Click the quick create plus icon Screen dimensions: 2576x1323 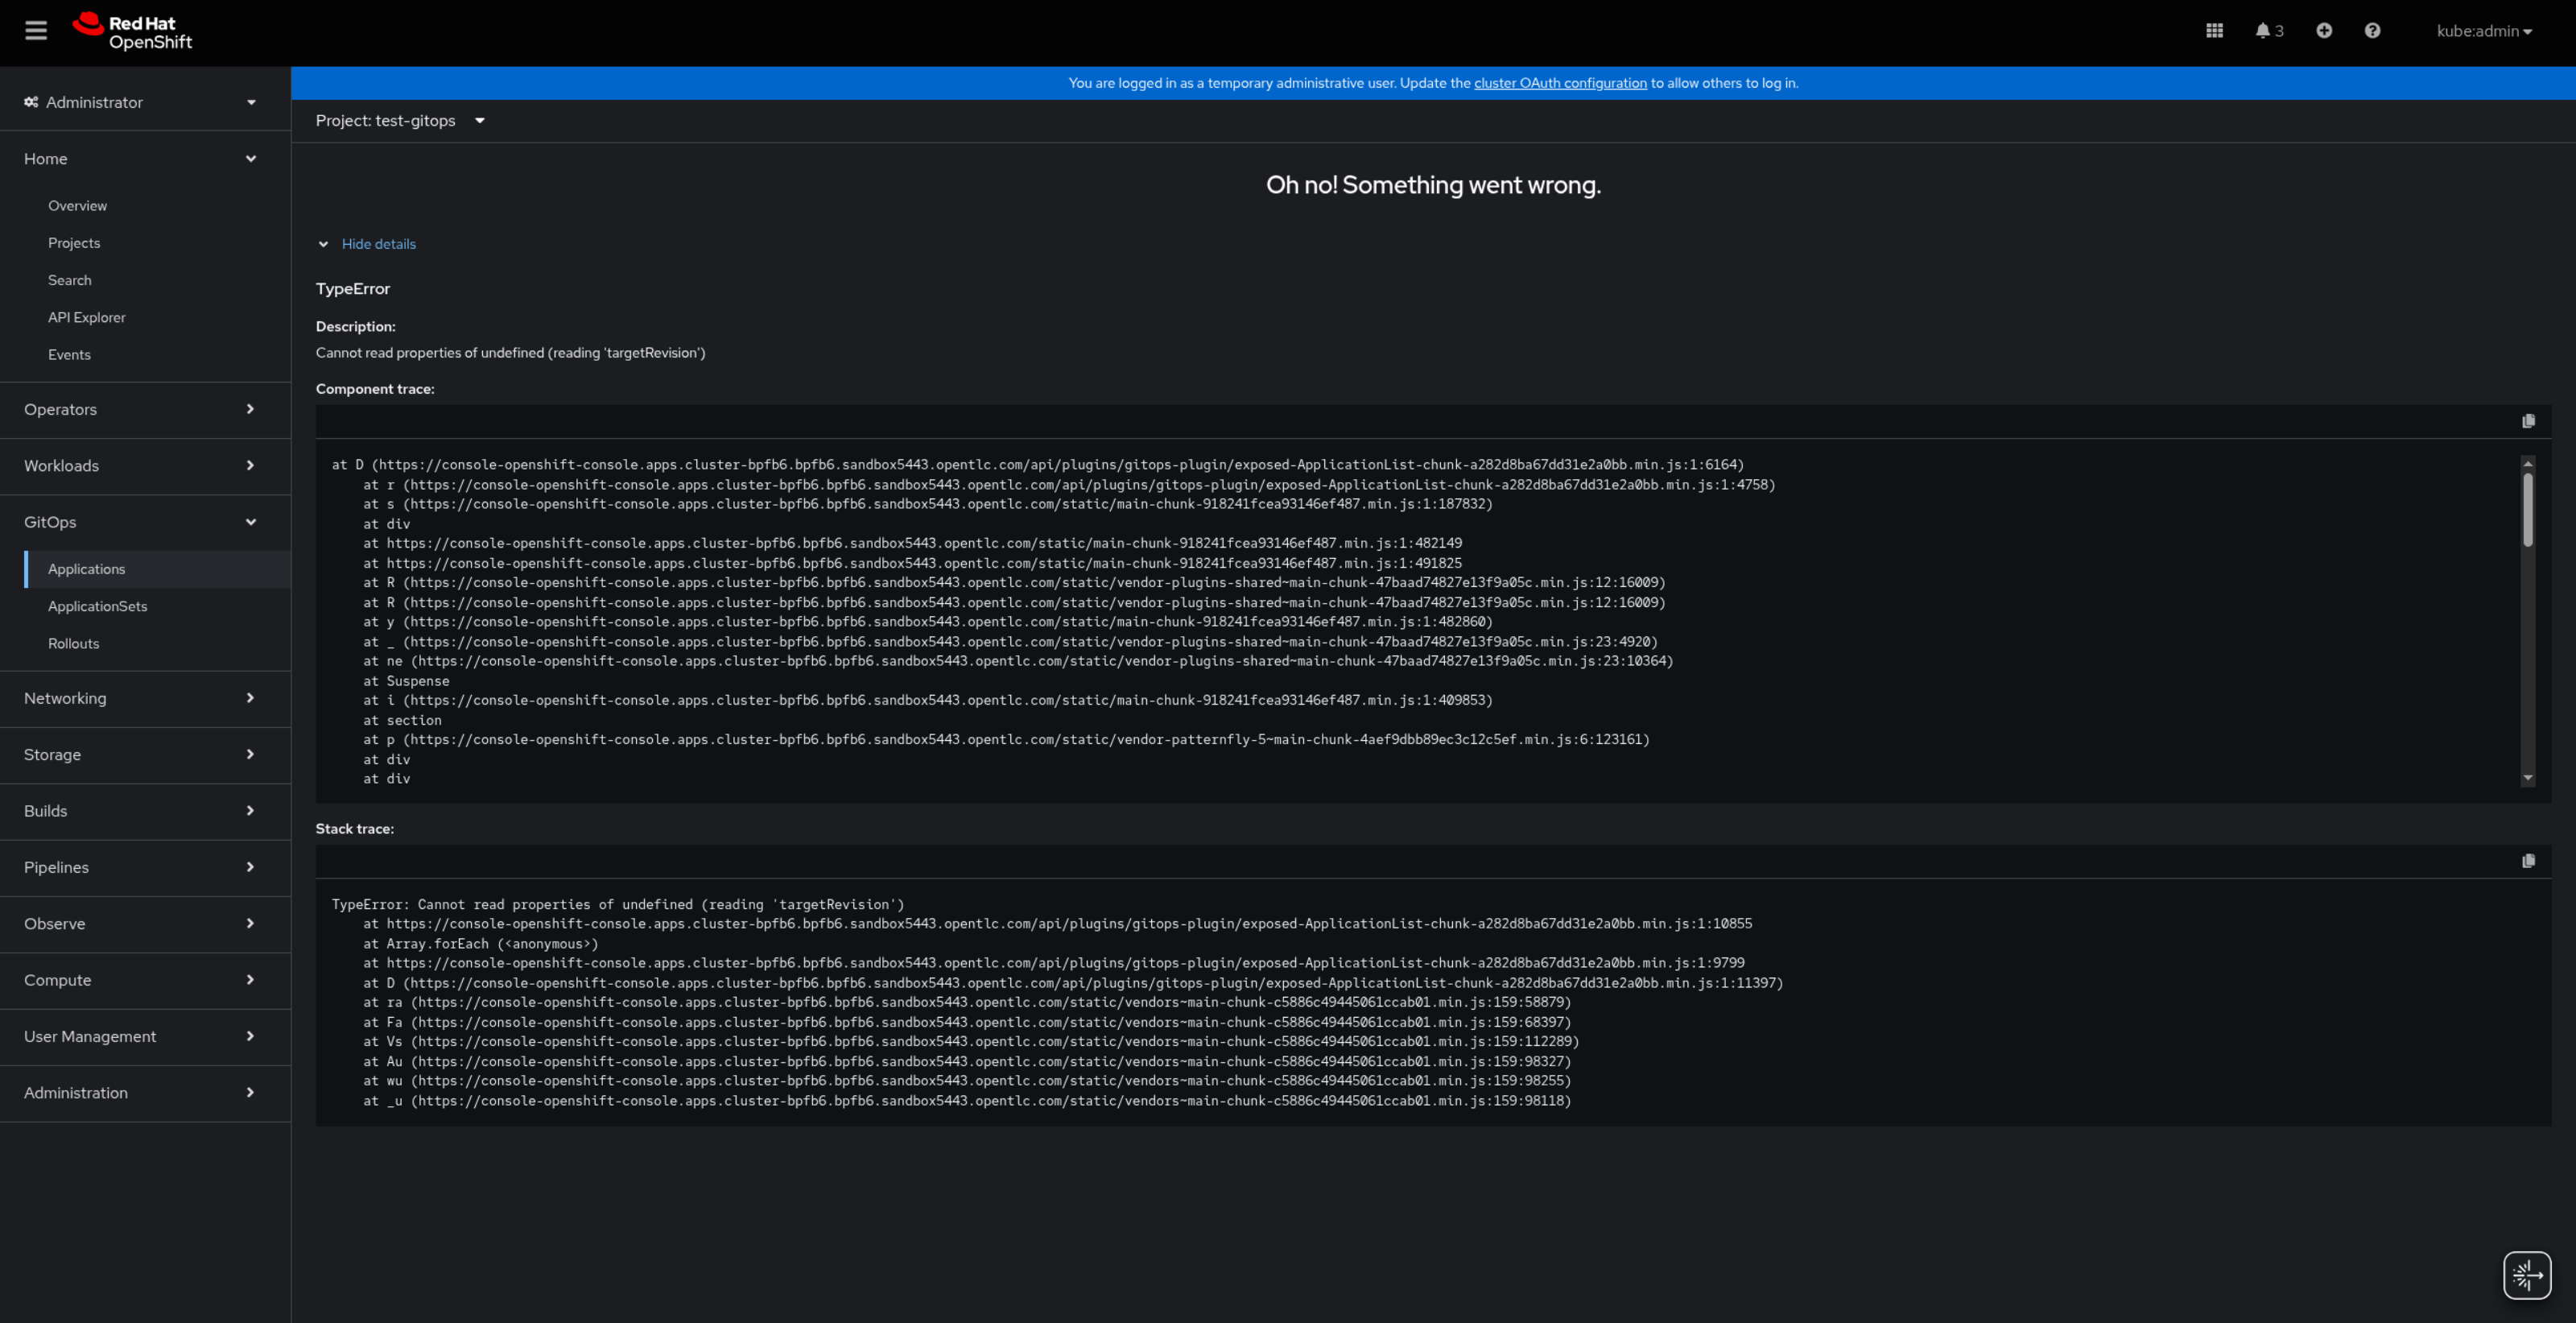click(x=2324, y=31)
